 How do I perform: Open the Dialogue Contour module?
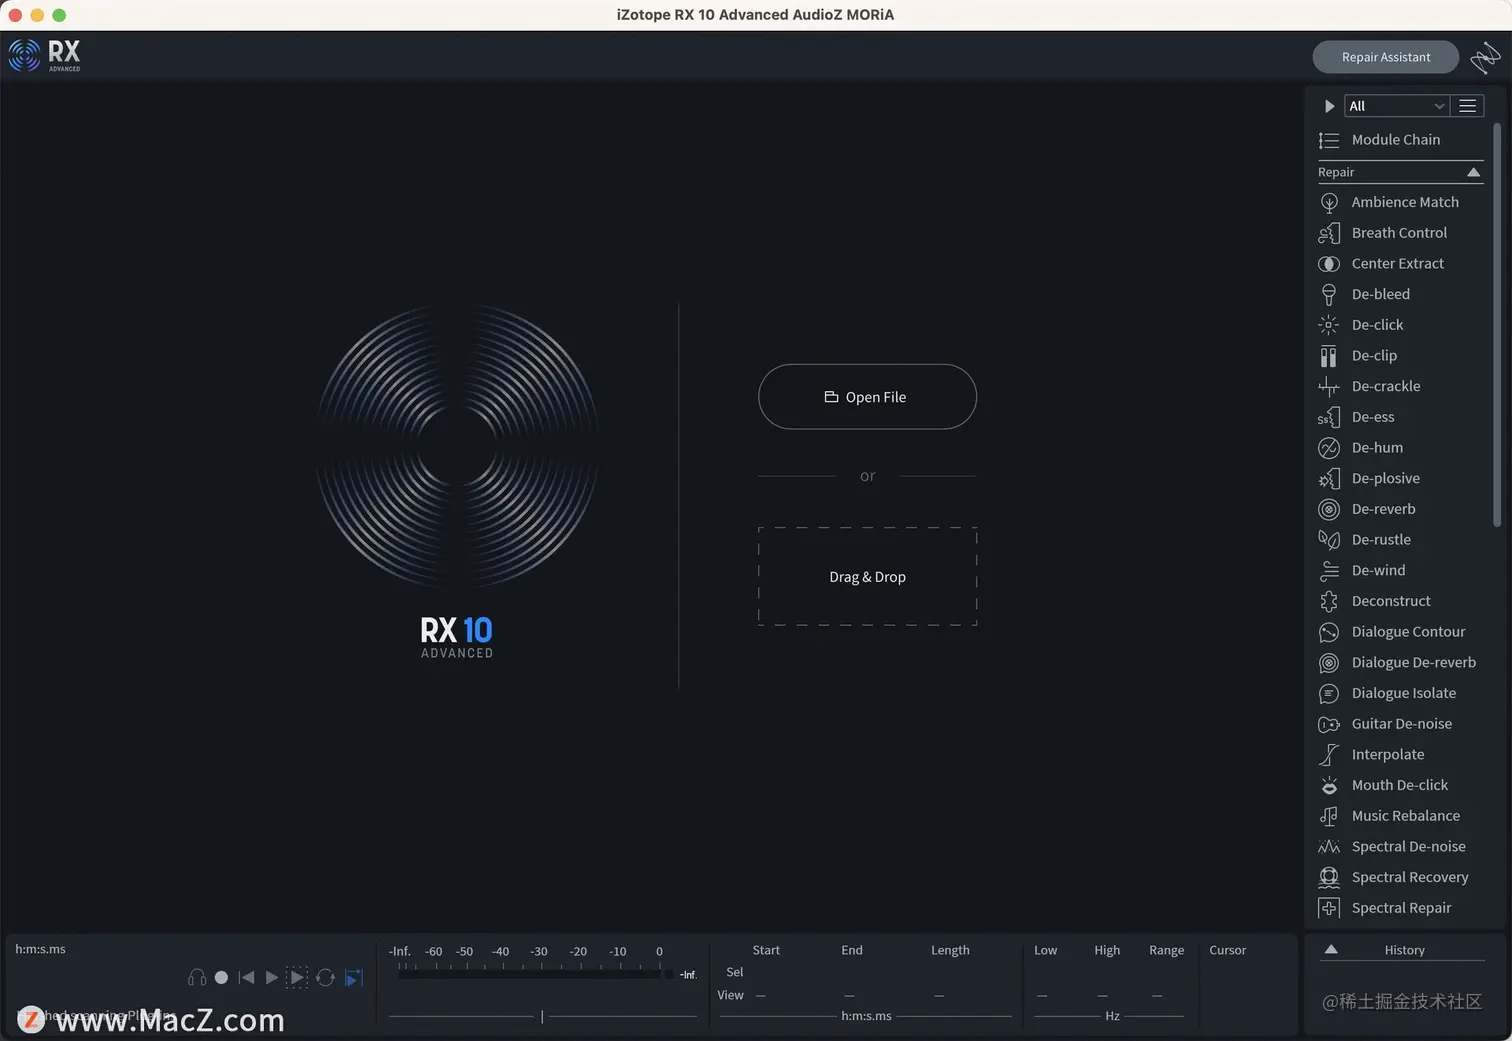click(x=1392, y=632)
